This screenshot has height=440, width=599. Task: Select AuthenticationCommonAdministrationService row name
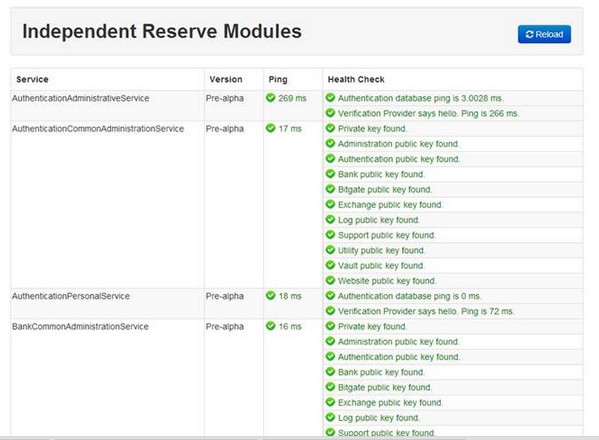pos(98,129)
